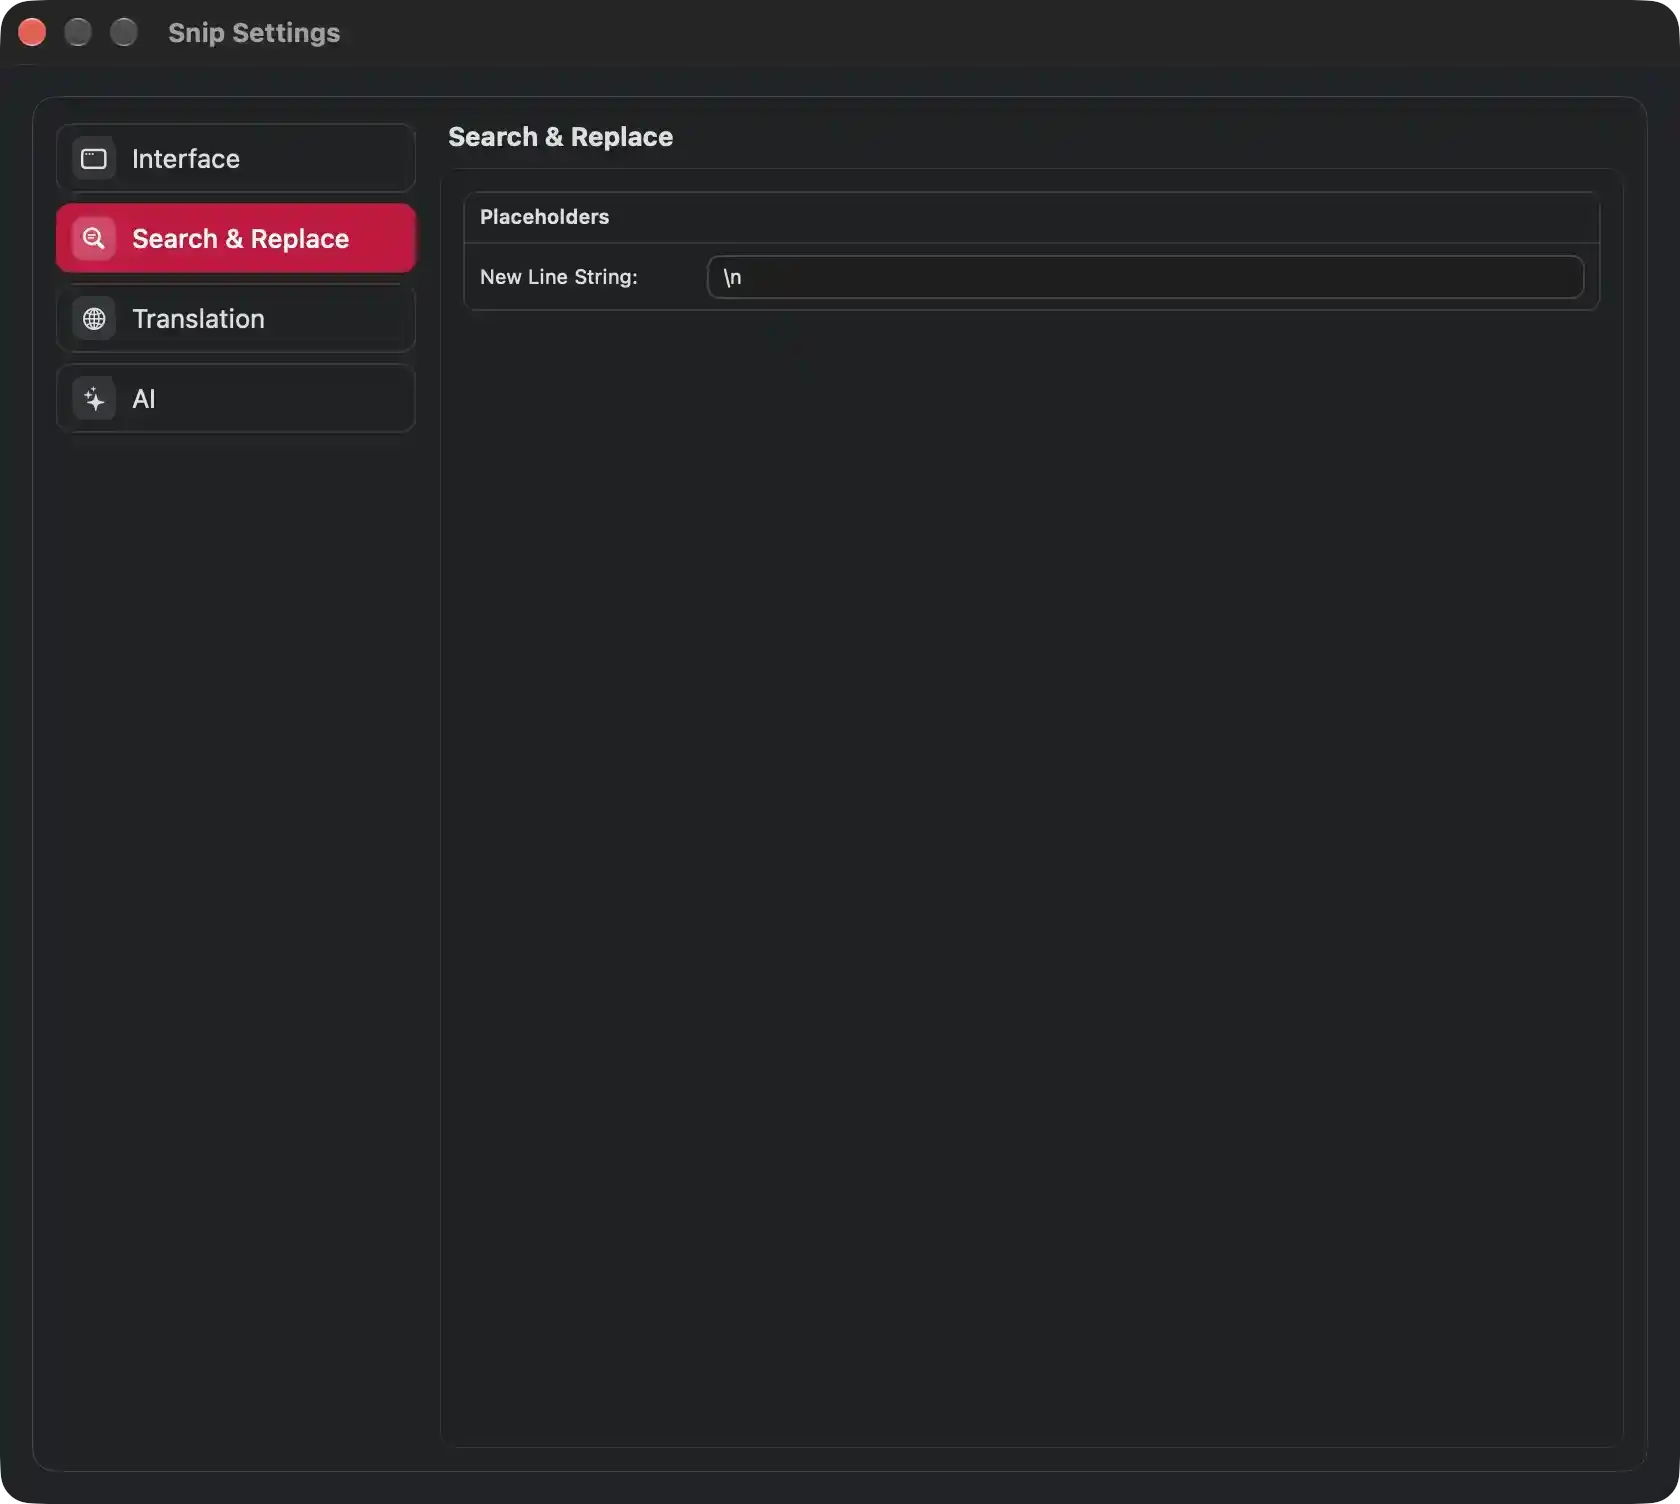Open the Interface settings tab
The image size is (1680, 1504).
point(236,159)
